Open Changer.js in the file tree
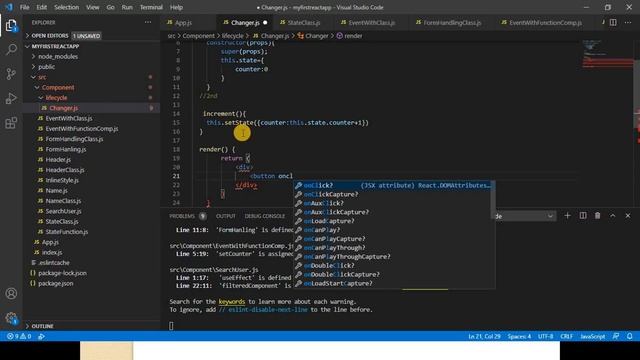This screenshot has height=360, width=640. point(63,108)
